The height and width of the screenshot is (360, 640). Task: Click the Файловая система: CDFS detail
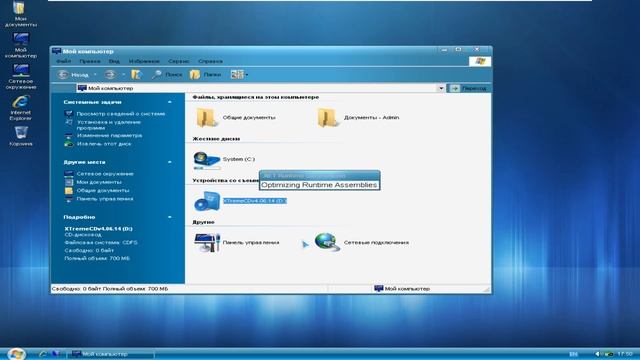101,242
